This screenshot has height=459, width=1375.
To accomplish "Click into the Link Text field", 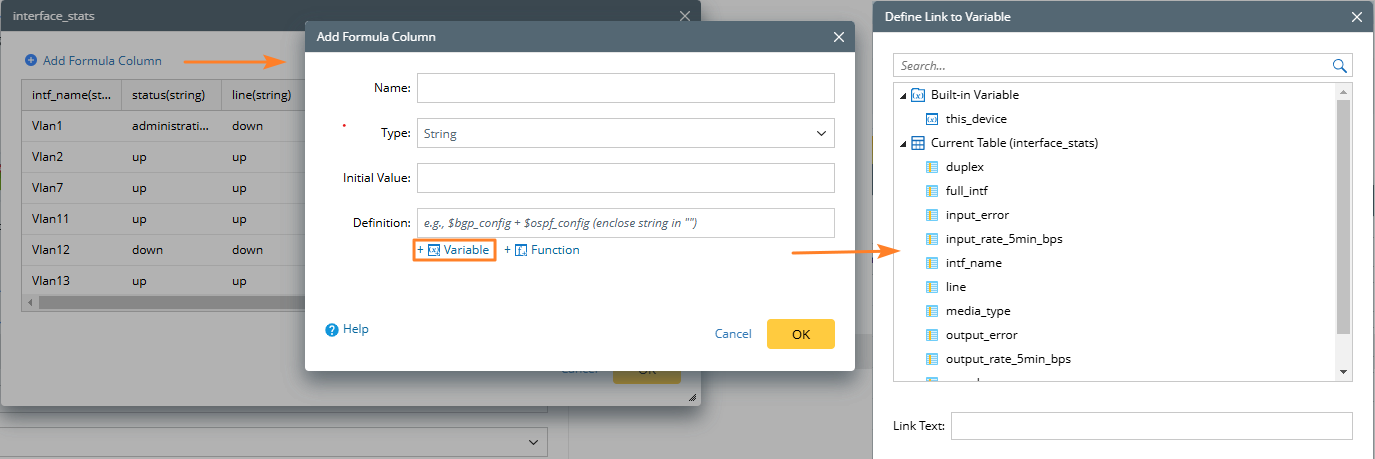I will pyautogui.click(x=1151, y=426).
